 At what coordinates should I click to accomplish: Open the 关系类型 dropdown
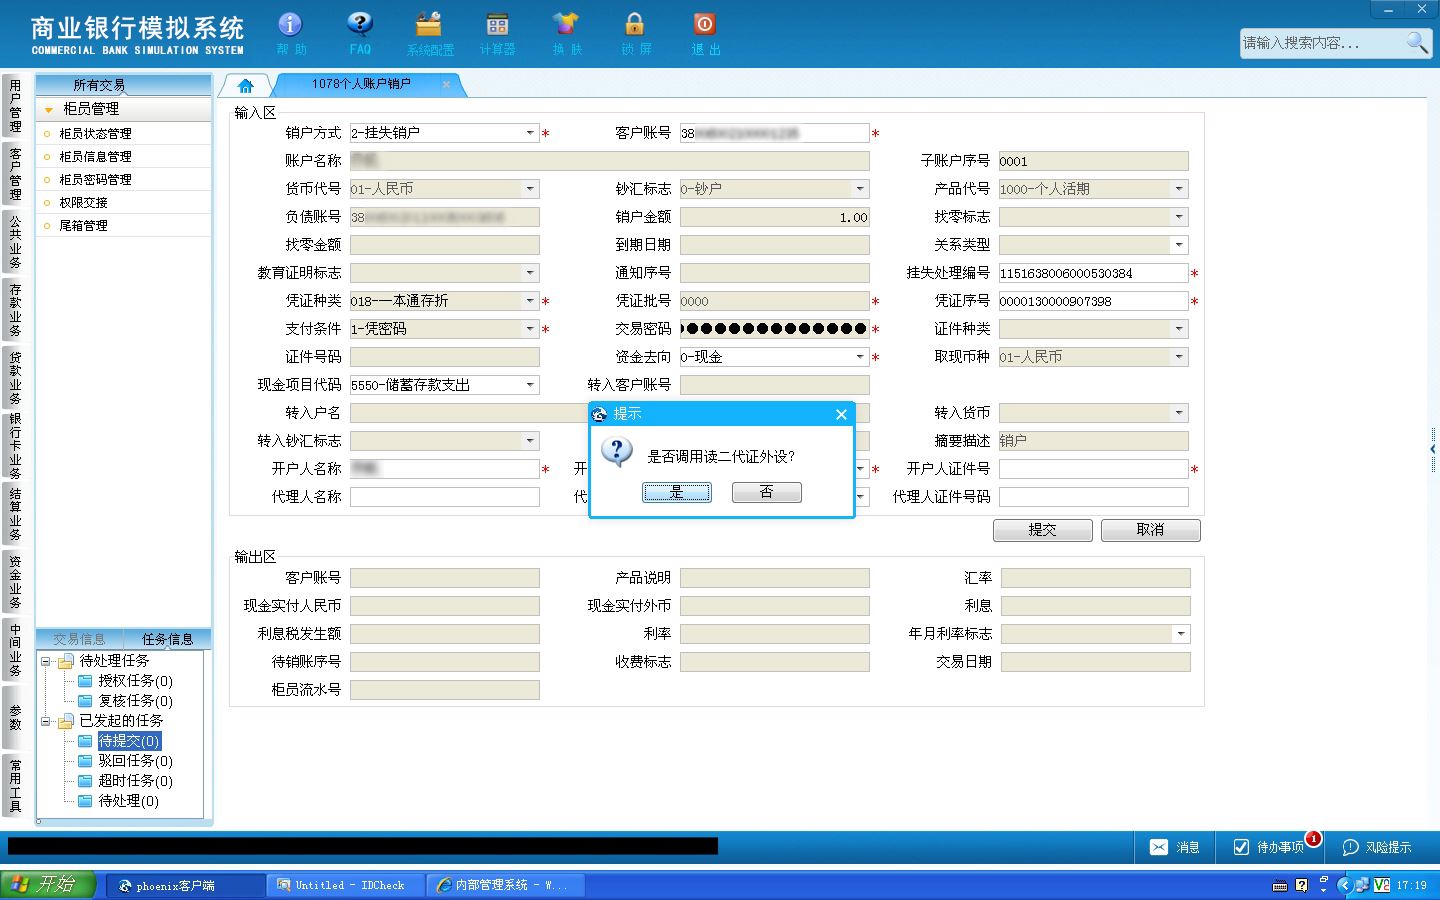[1179, 245]
